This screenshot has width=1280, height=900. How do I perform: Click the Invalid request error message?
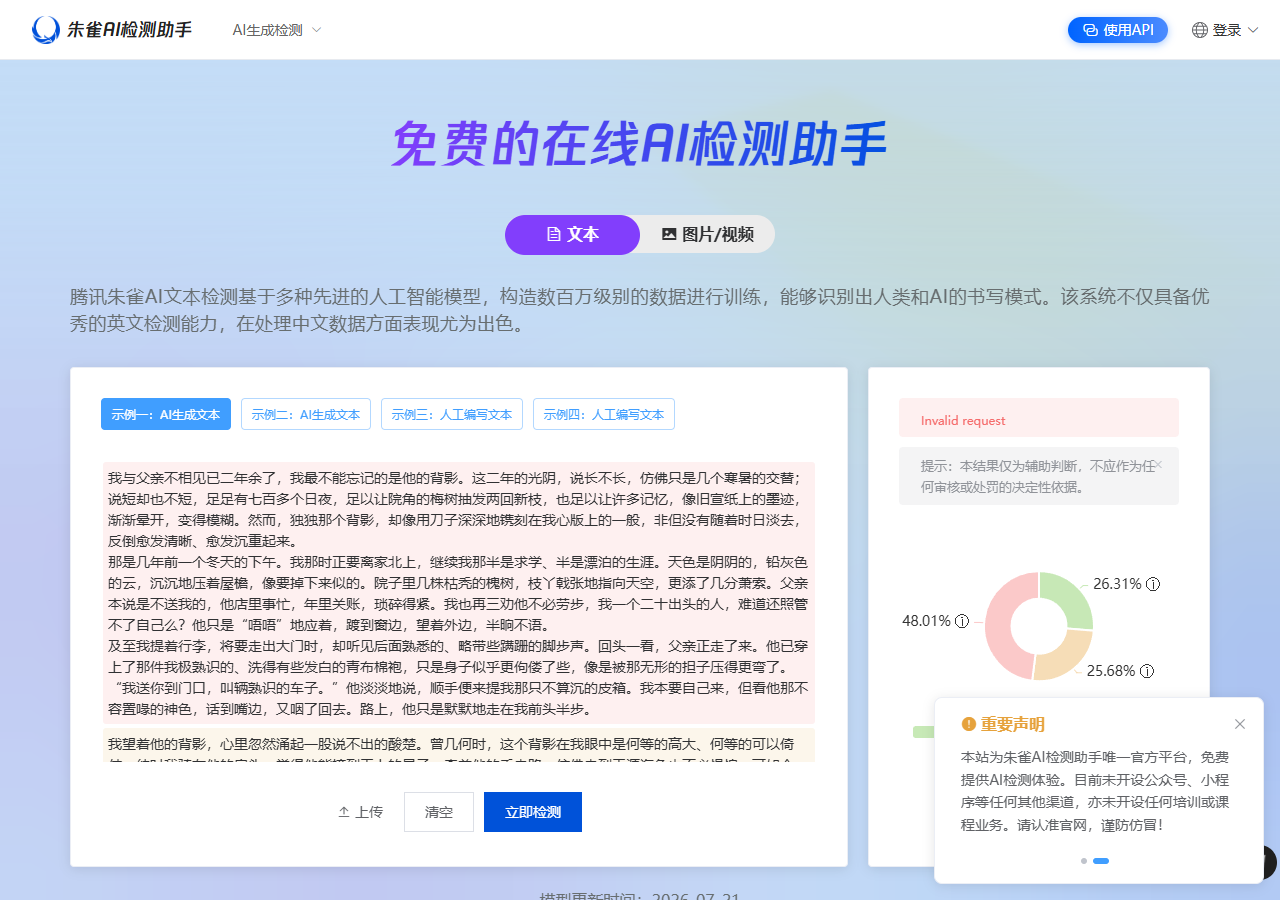click(x=1039, y=417)
